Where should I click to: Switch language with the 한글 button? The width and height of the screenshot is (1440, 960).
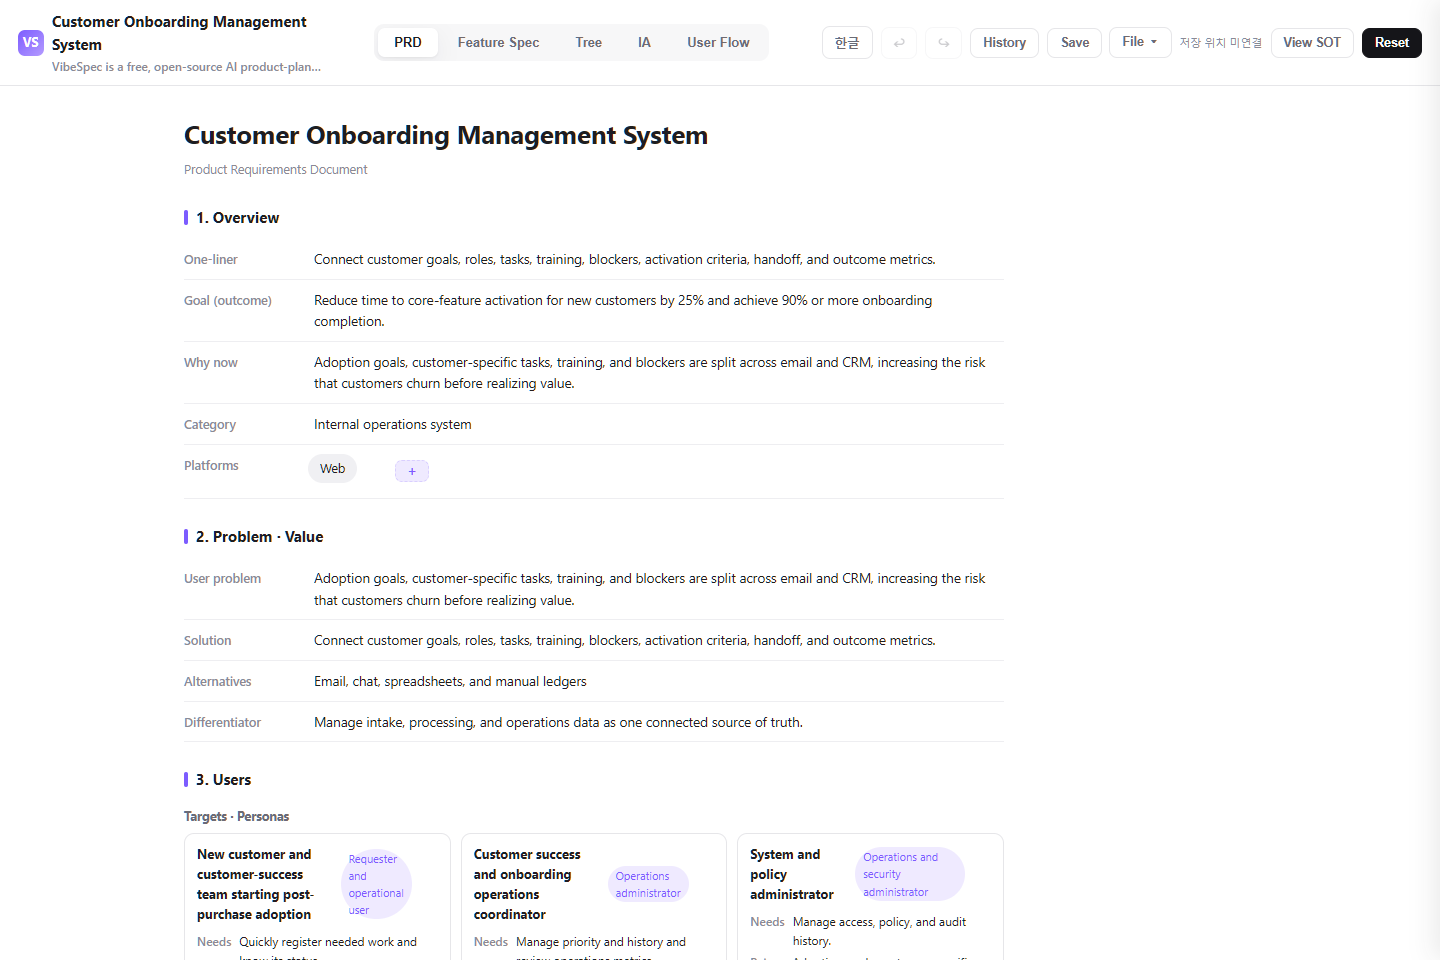[x=847, y=43]
